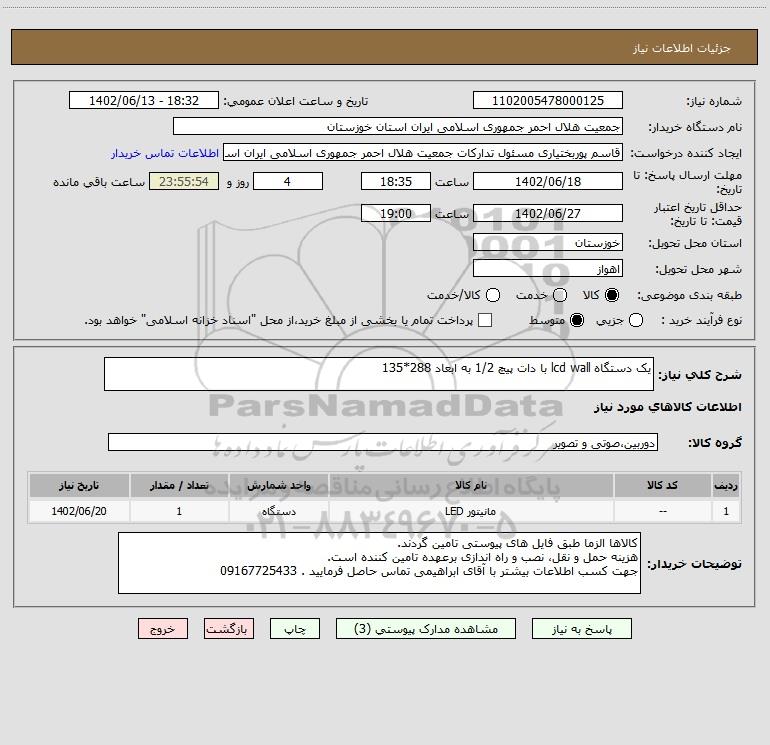
Task: Click the deadline time field 18:35
Action: [396, 181]
